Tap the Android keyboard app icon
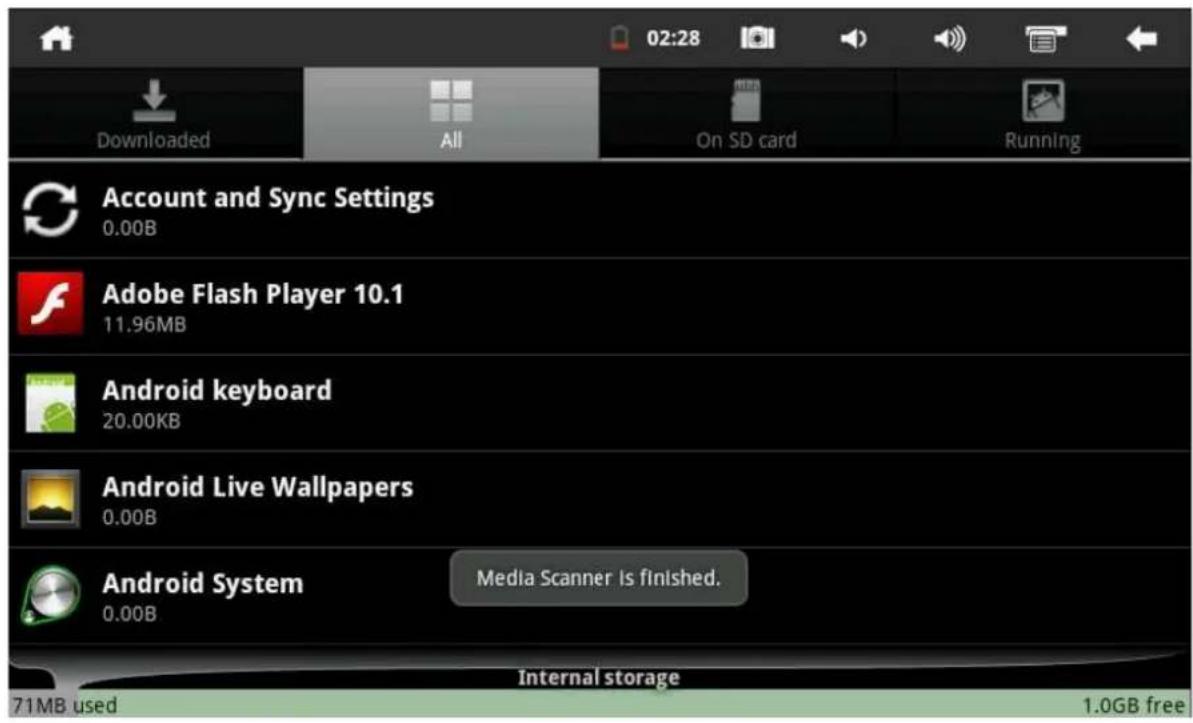 [50, 403]
